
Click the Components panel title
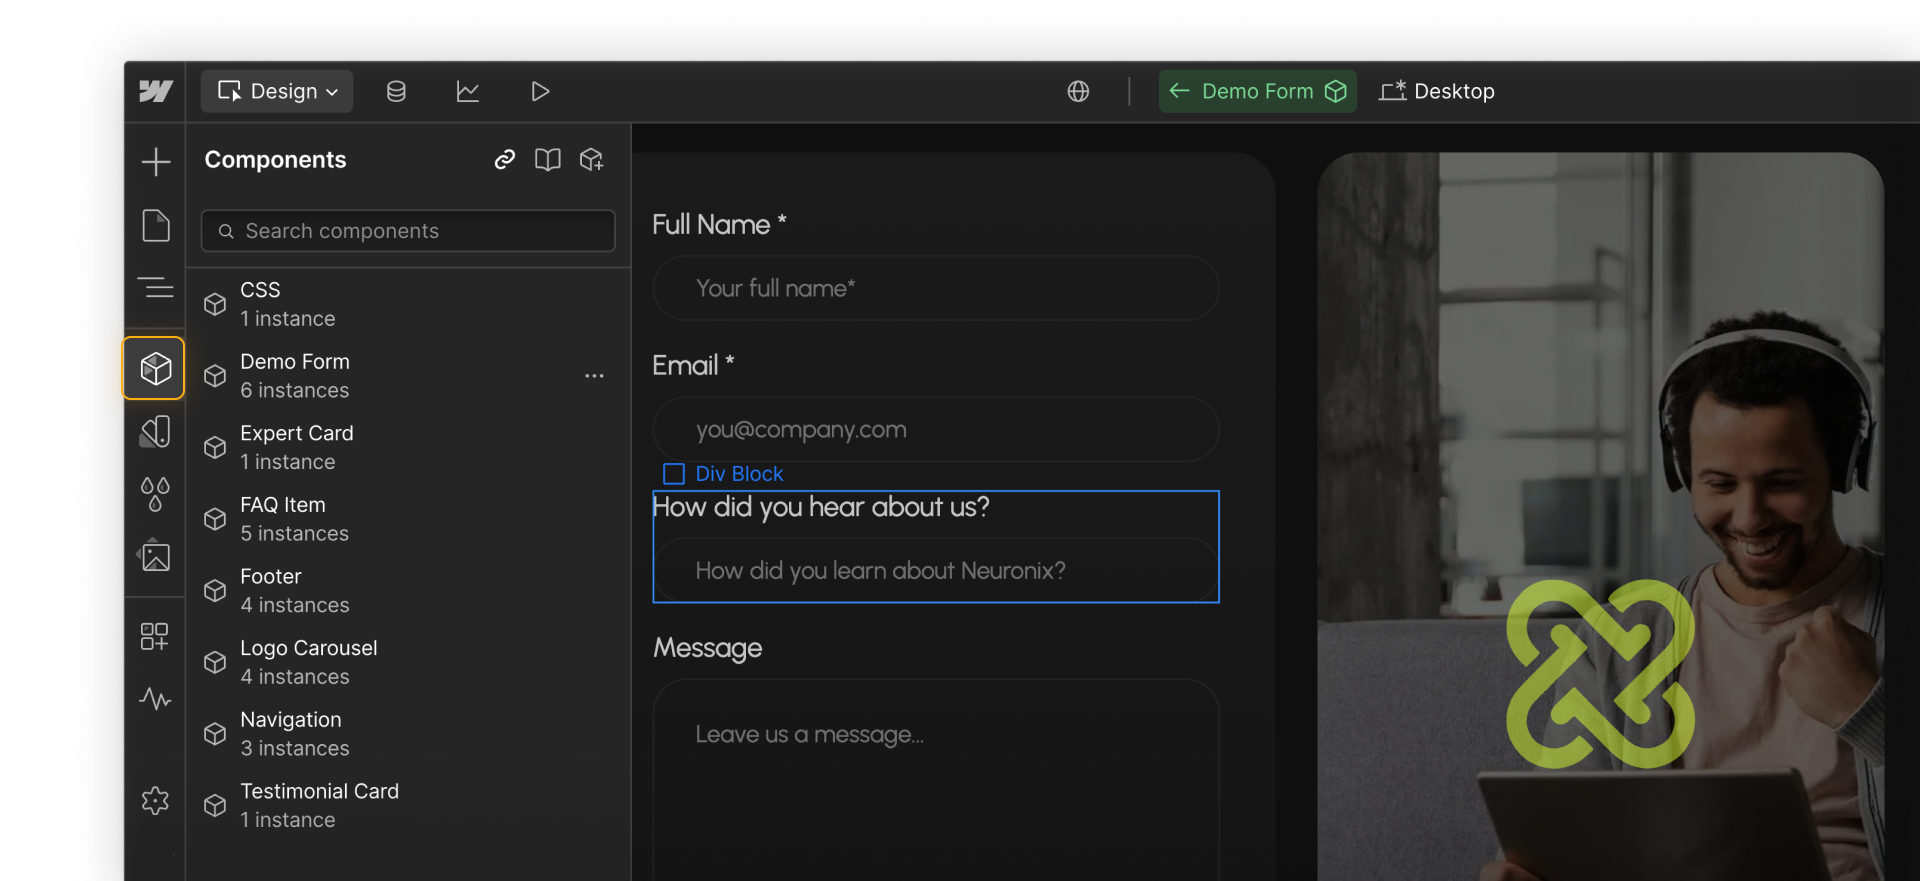(275, 160)
